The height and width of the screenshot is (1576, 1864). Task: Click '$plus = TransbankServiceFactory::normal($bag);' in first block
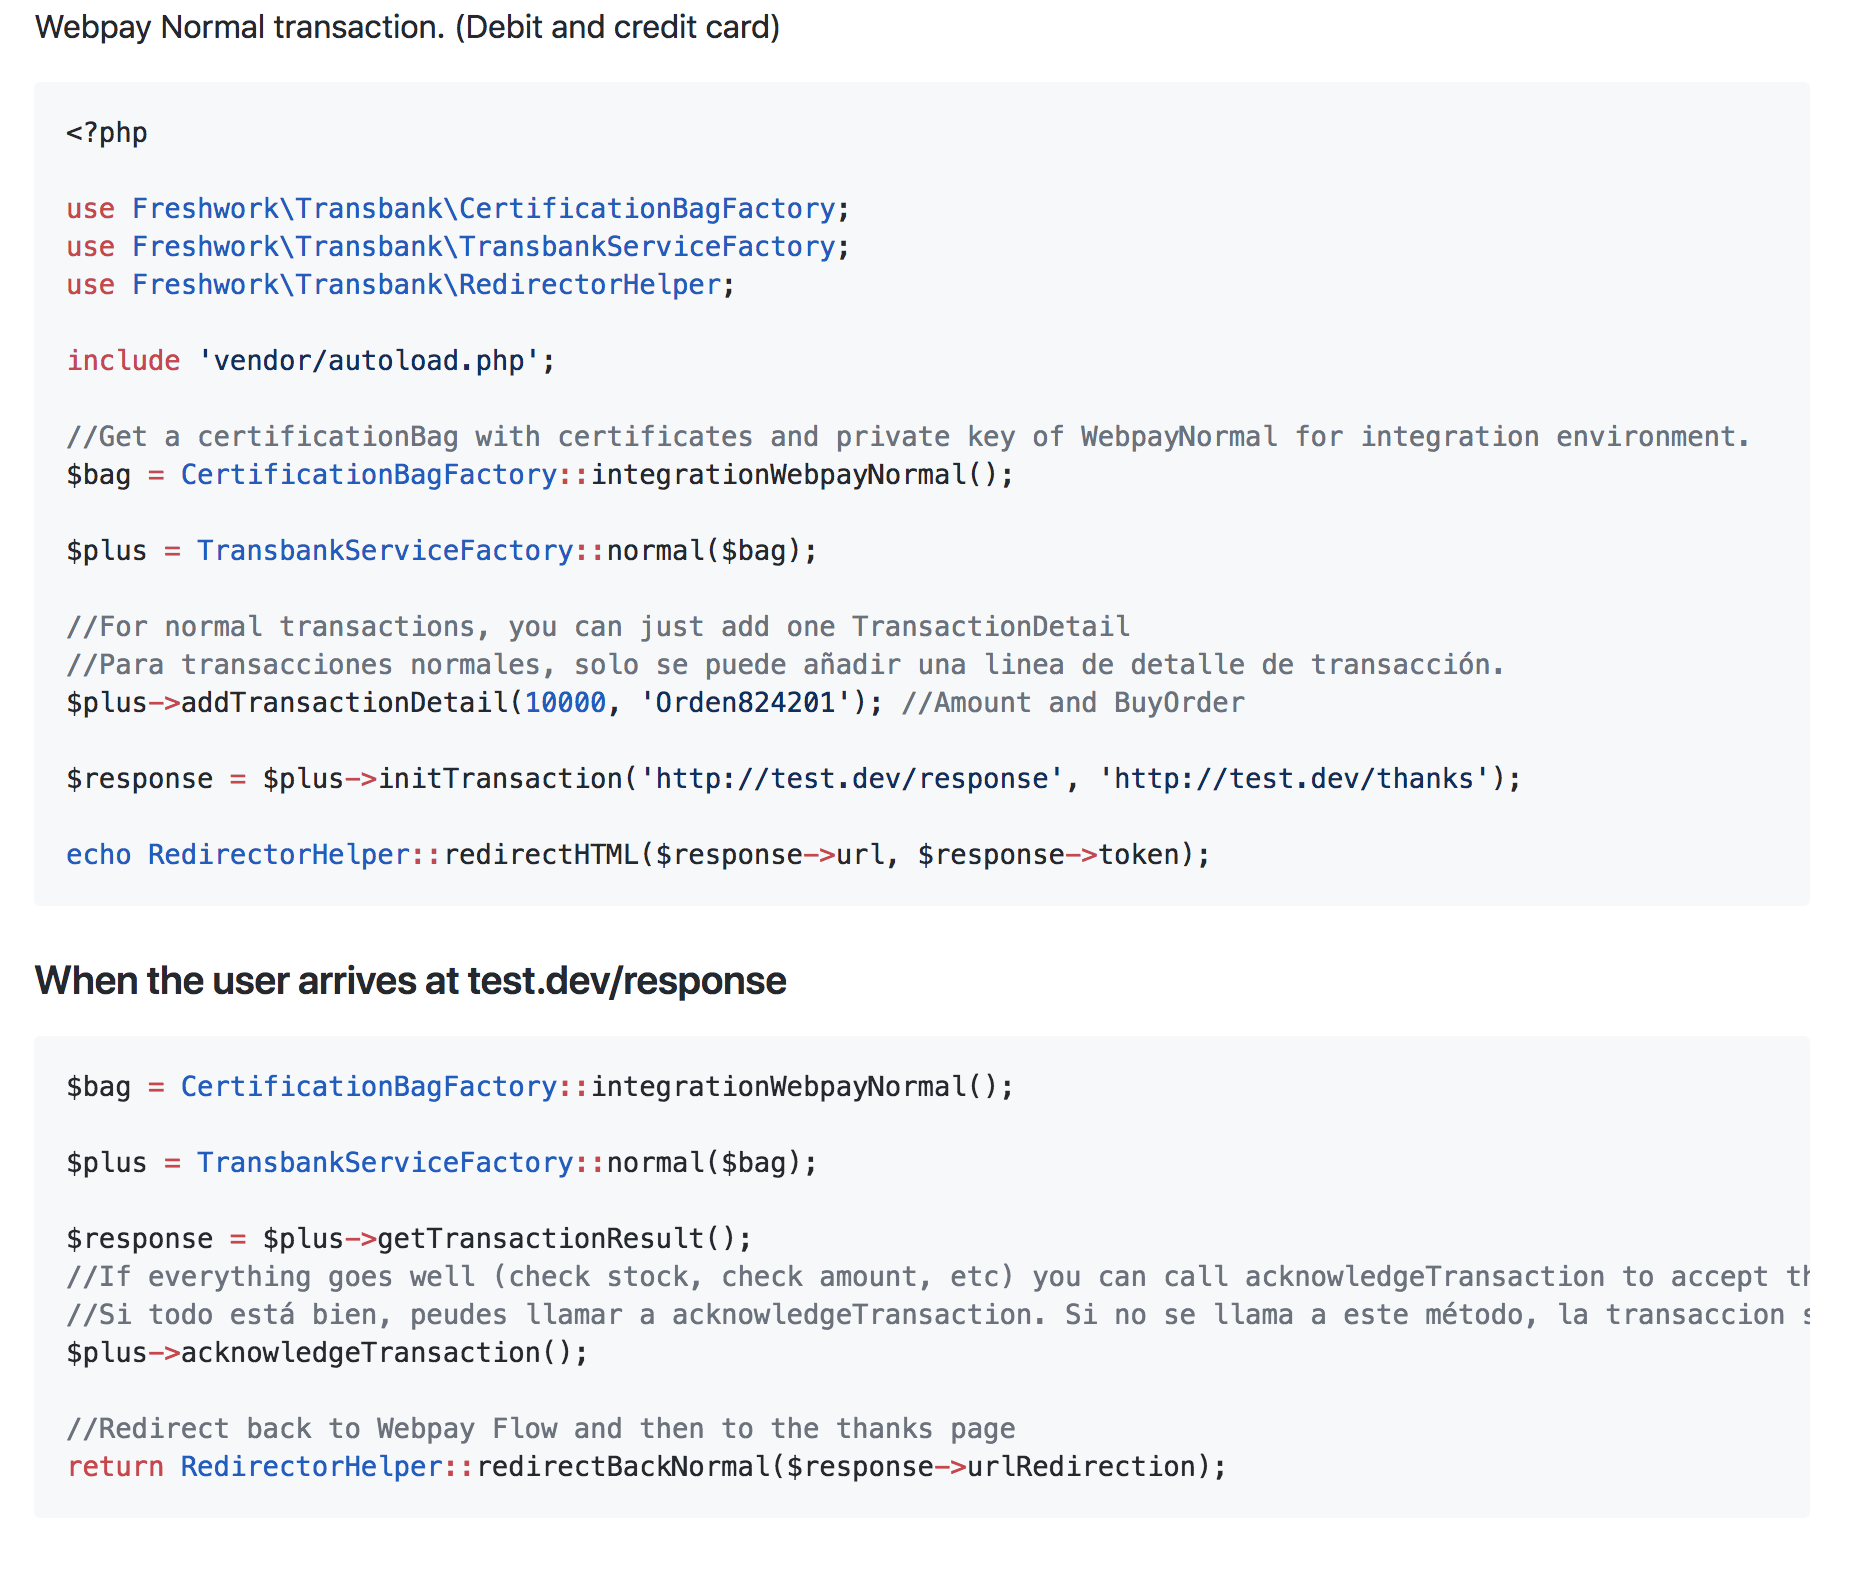tap(442, 551)
